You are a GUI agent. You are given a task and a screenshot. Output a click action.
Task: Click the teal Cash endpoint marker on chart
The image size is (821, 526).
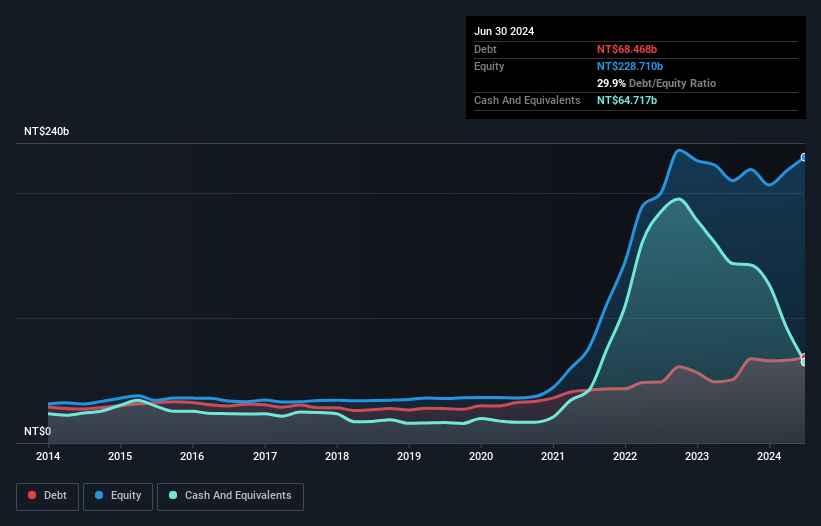pos(804,362)
